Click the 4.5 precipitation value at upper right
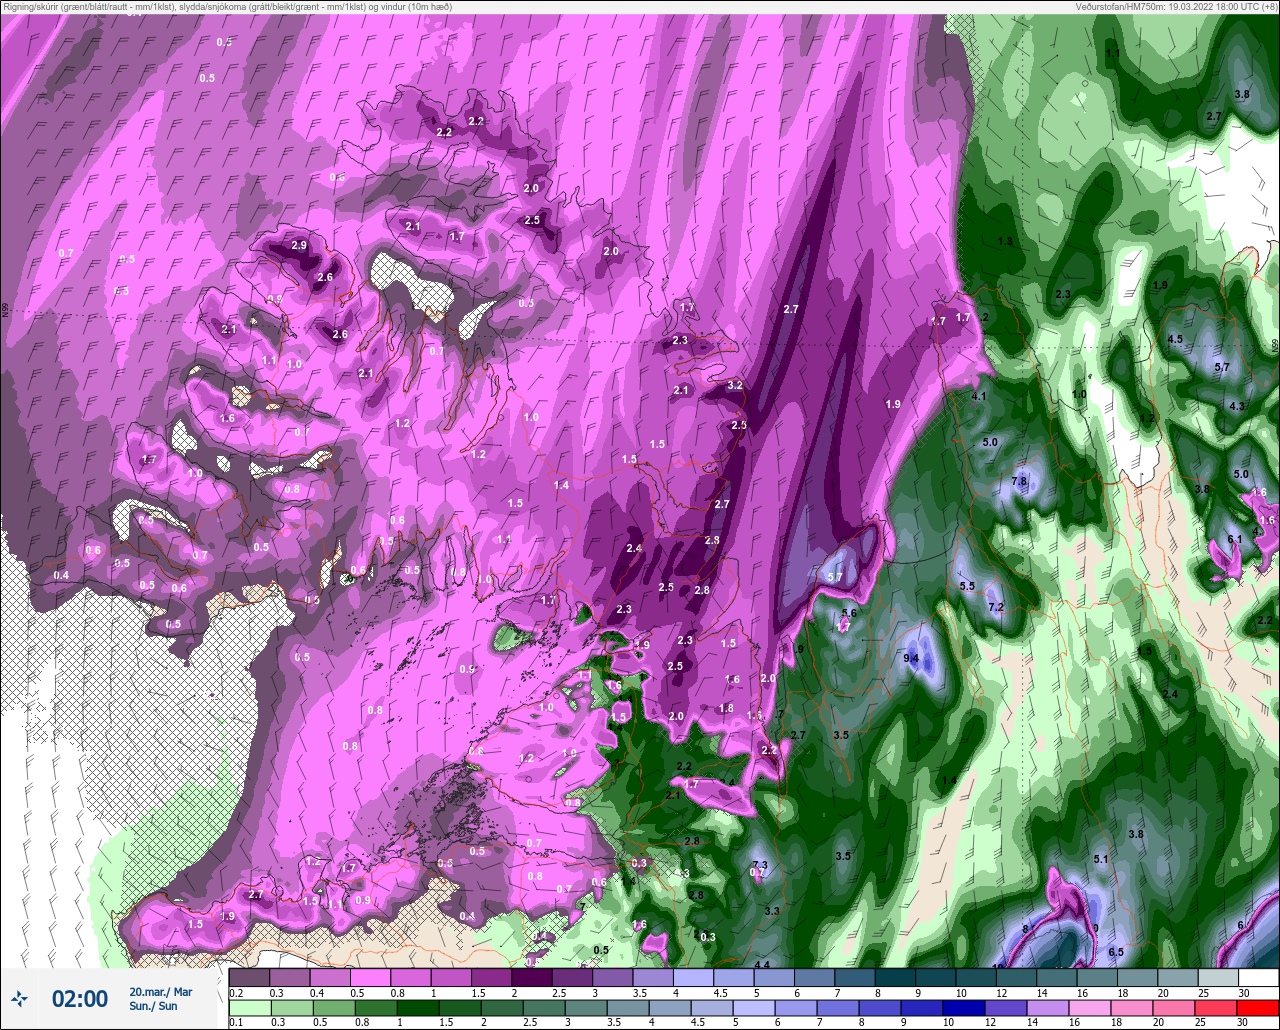Screen dimensions: 1280x1030 (1175, 339)
